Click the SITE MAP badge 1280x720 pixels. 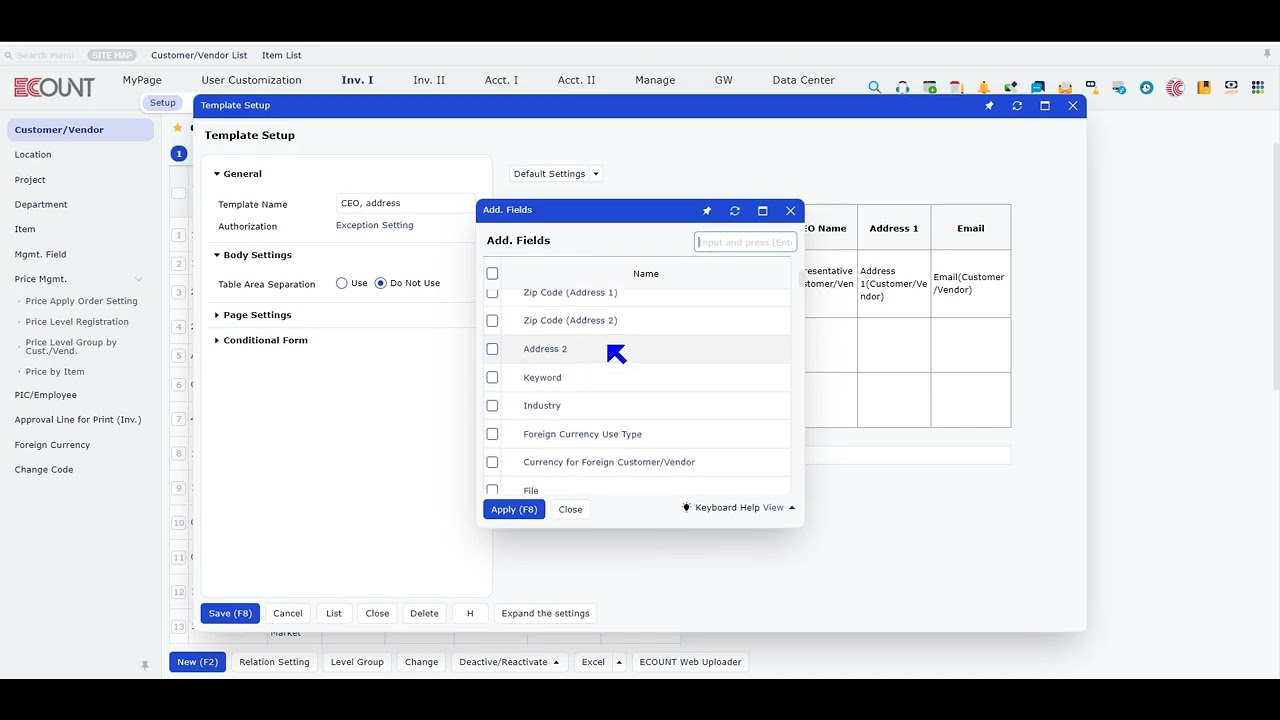pyautogui.click(x=111, y=55)
